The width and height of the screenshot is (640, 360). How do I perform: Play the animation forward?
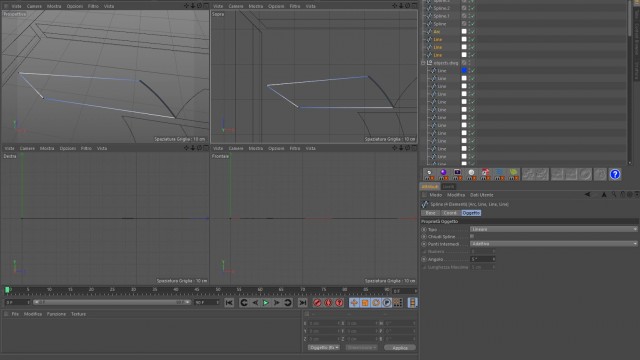tap(266, 302)
